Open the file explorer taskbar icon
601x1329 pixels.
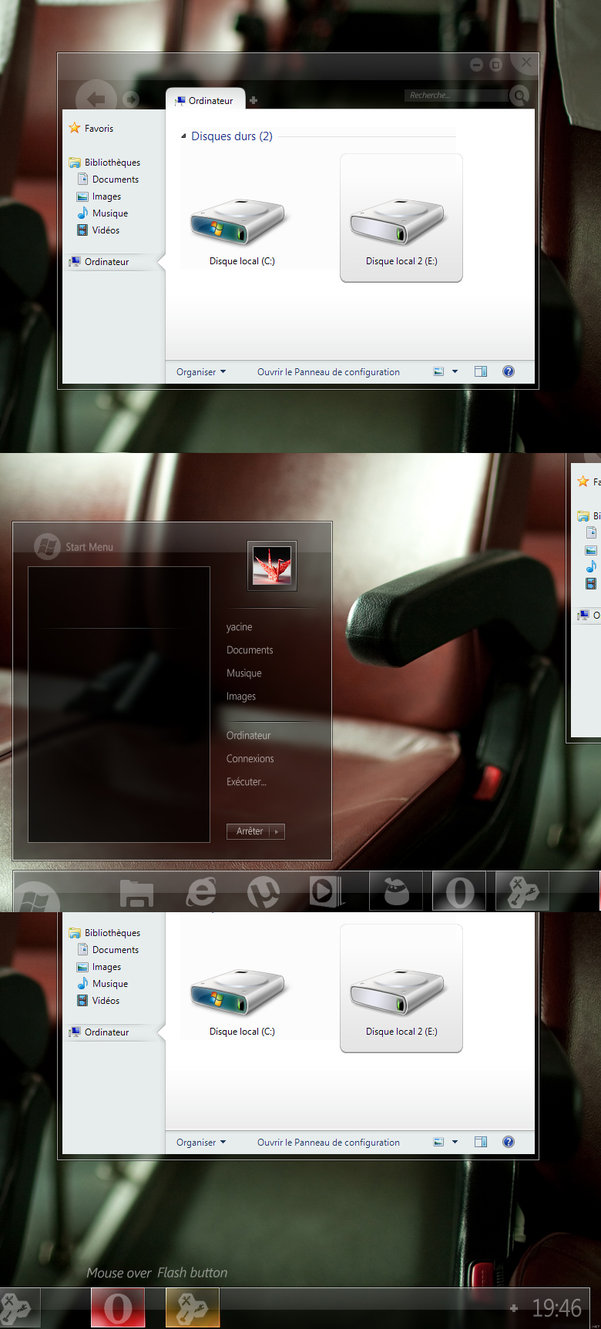point(136,892)
